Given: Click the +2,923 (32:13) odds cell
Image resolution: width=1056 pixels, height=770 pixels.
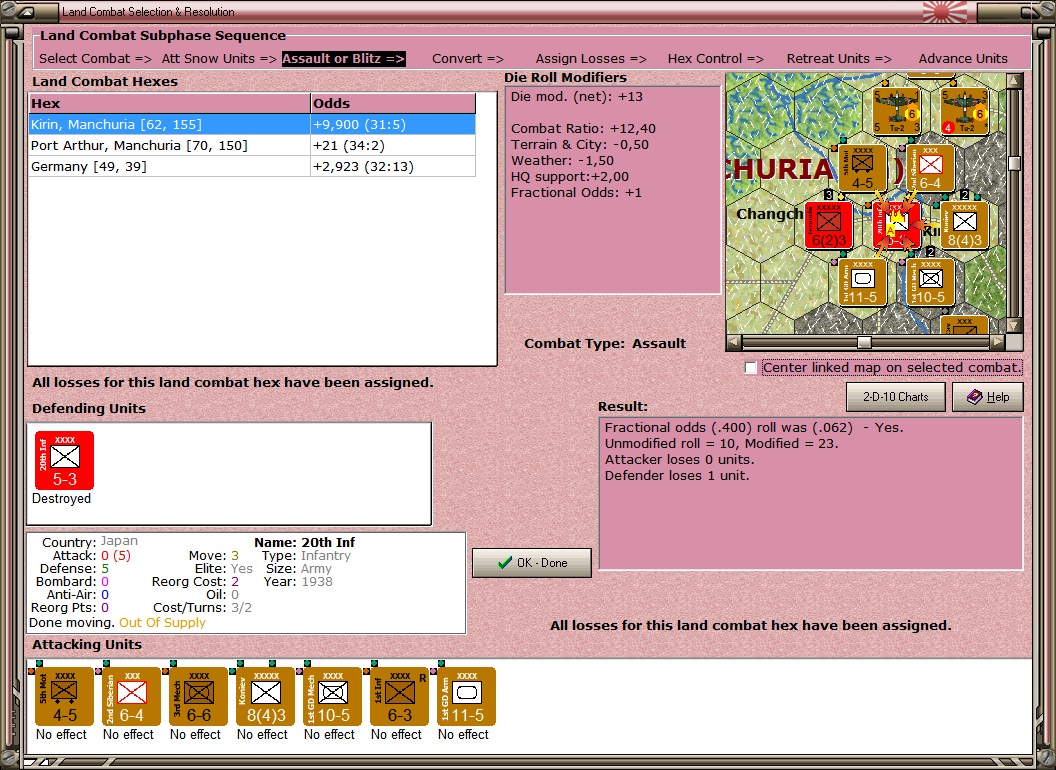Looking at the screenshot, I should tap(393, 166).
